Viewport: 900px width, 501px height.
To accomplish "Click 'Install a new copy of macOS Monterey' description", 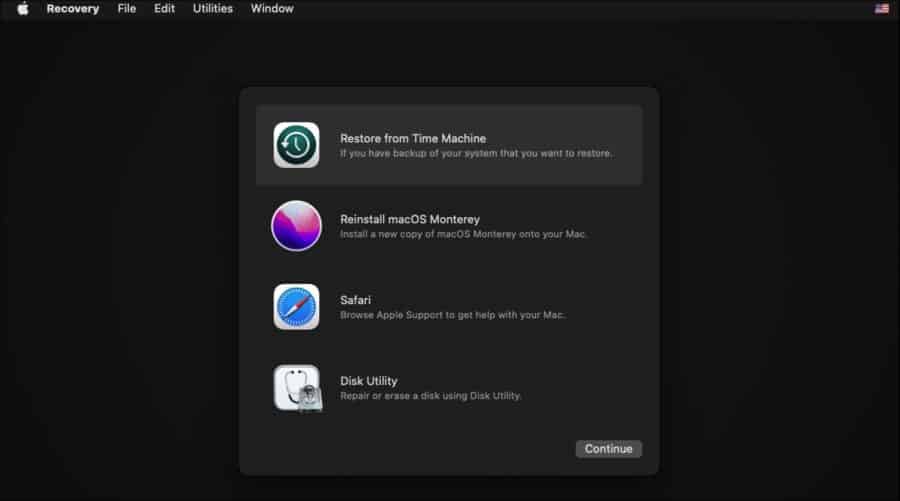I will (x=463, y=234).
